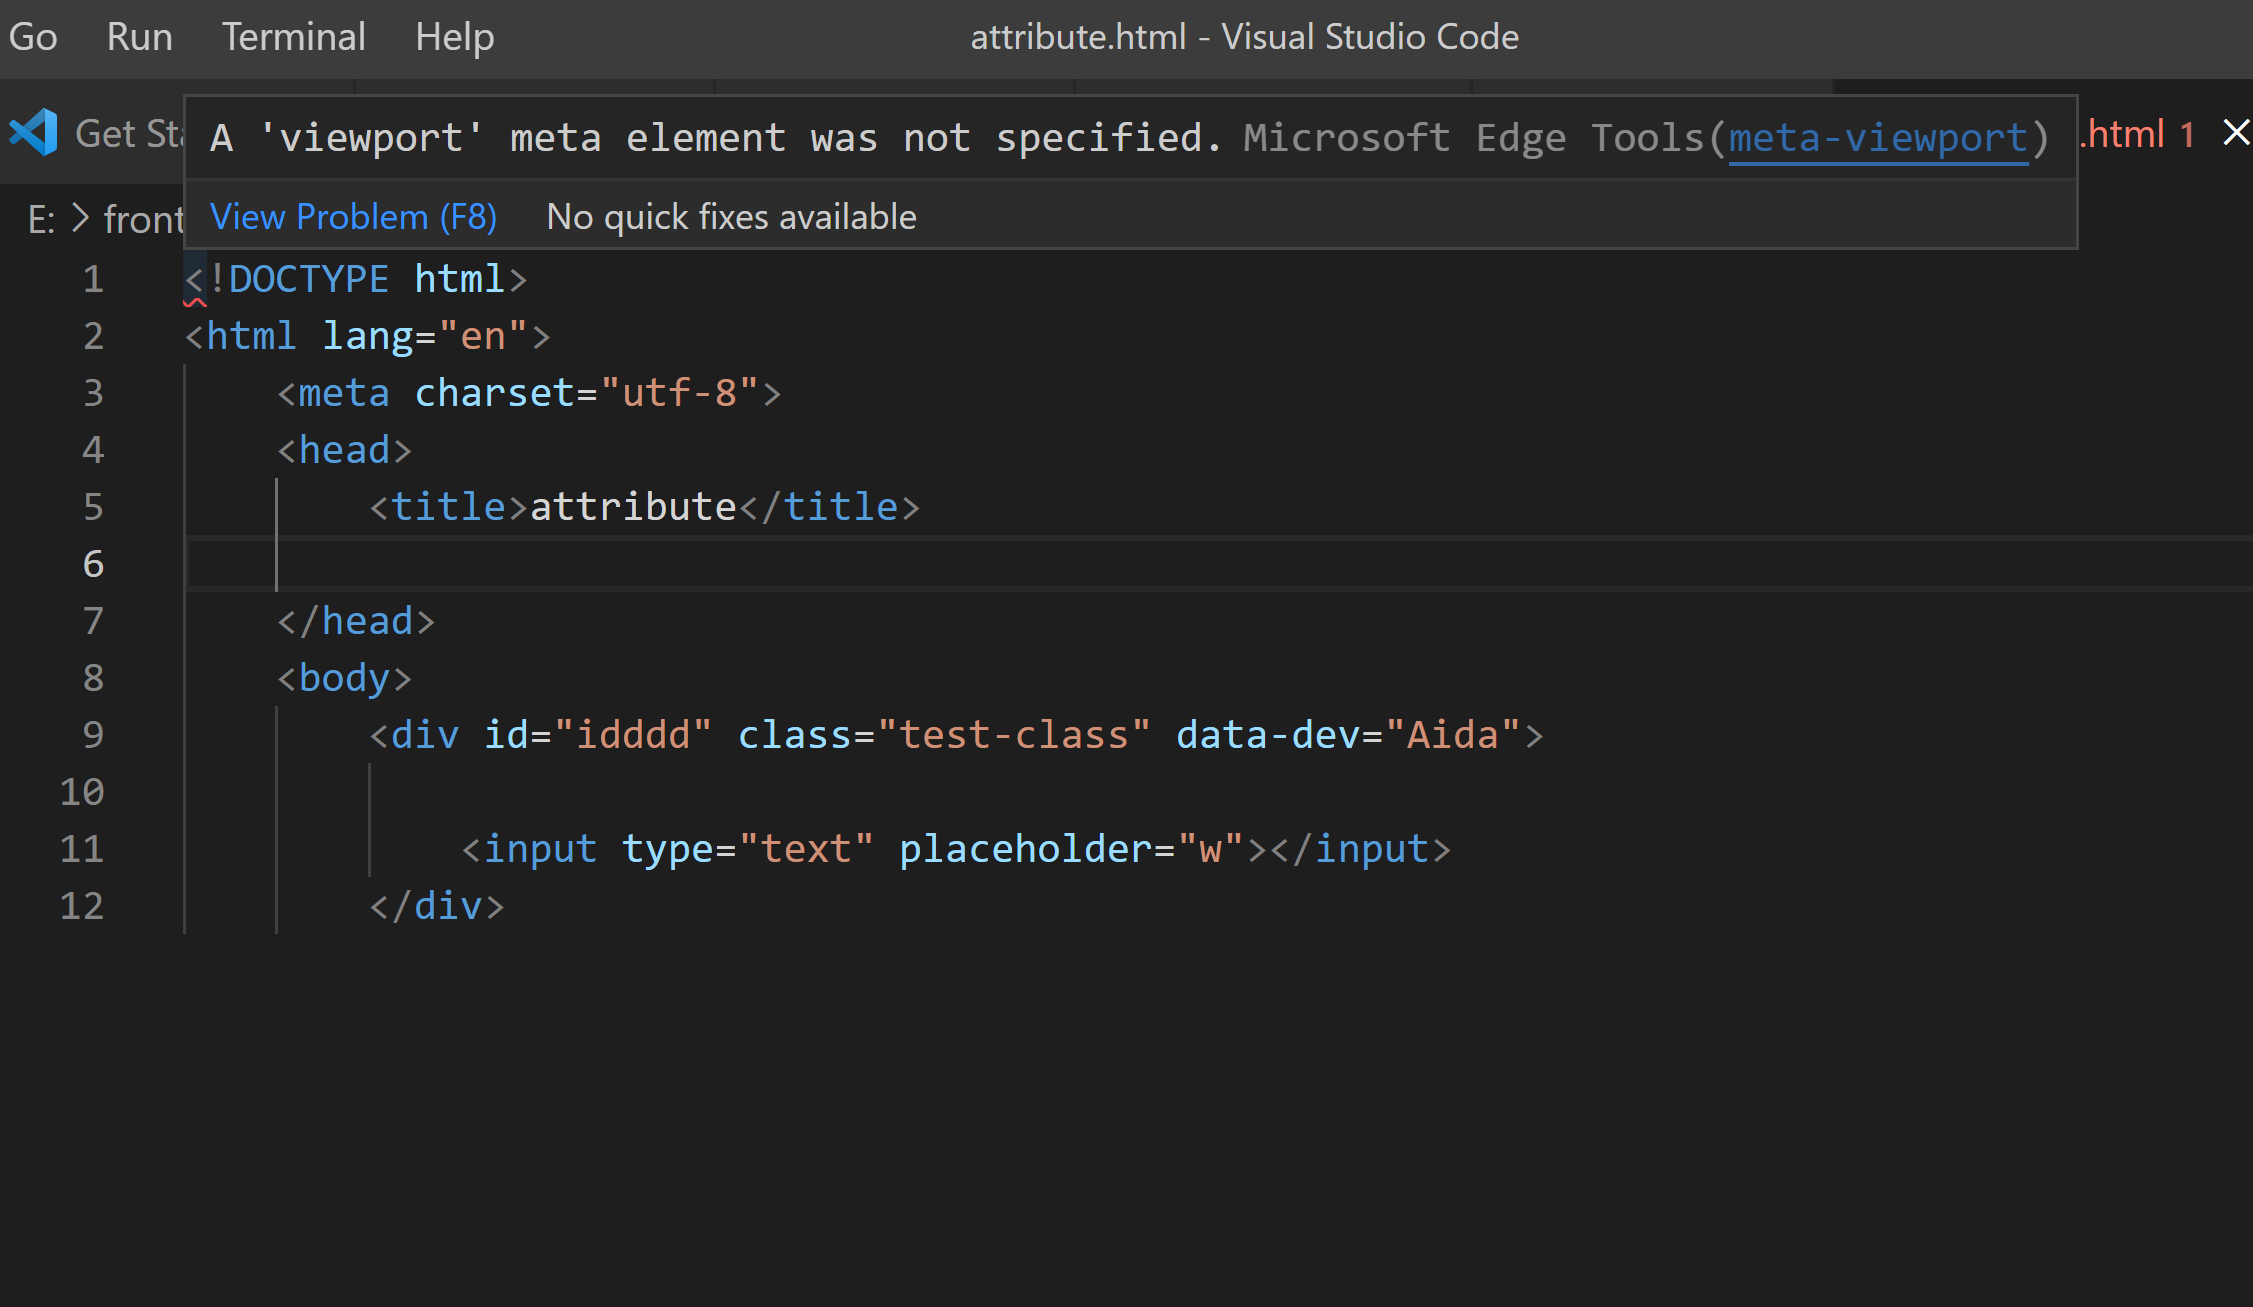The image size is (2253, 1307).
Task: Open the Help menu
Action: (454, 37)
